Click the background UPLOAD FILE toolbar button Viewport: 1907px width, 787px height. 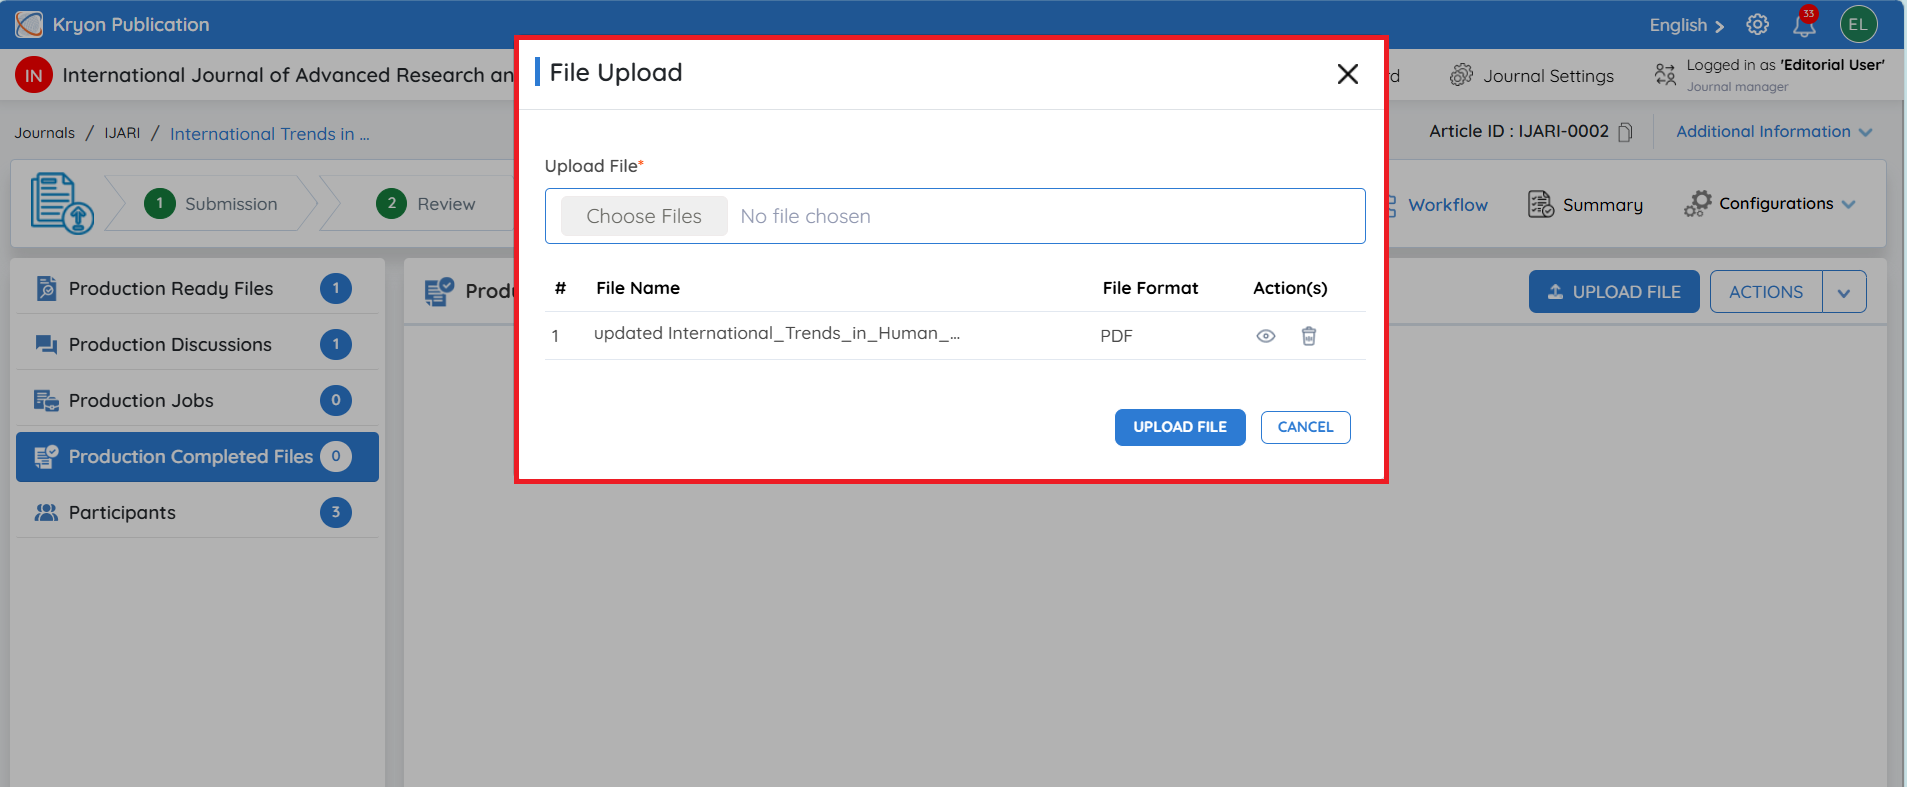[x=1613, y=292]
